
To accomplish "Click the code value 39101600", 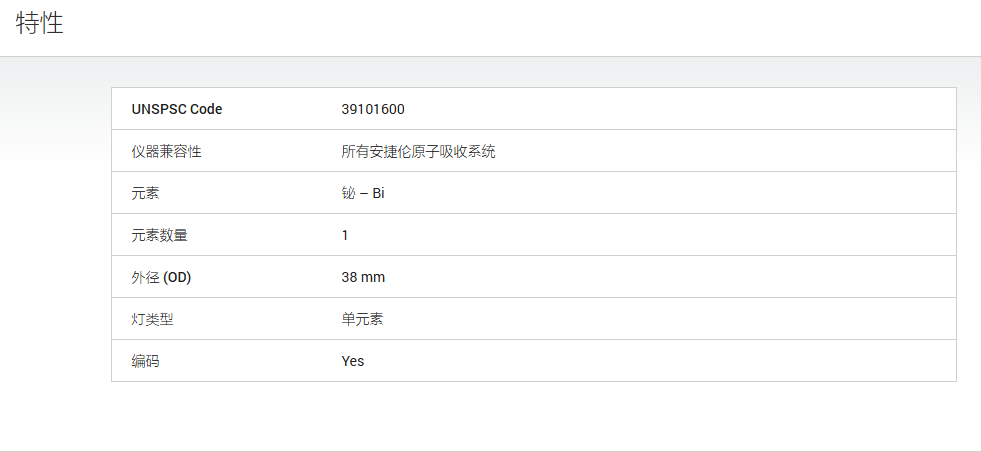I will click(x=373, y=109).
